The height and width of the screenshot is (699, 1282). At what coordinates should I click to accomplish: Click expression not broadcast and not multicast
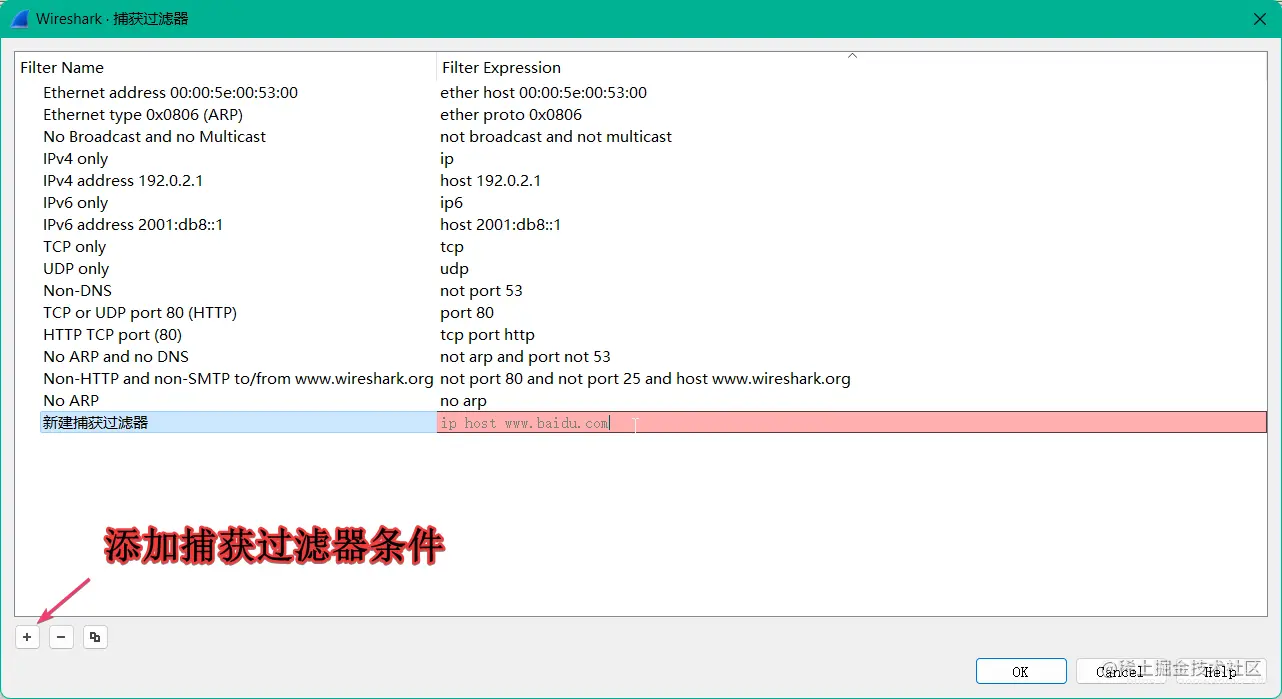click(556, 137)
